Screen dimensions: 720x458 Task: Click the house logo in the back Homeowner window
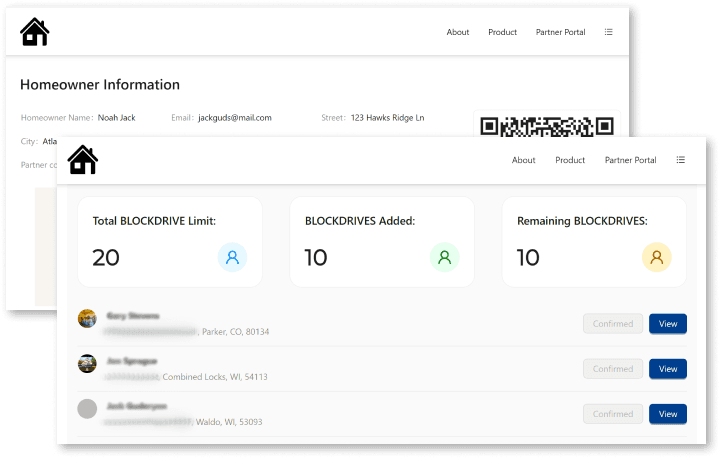click(x=34, y=32)
